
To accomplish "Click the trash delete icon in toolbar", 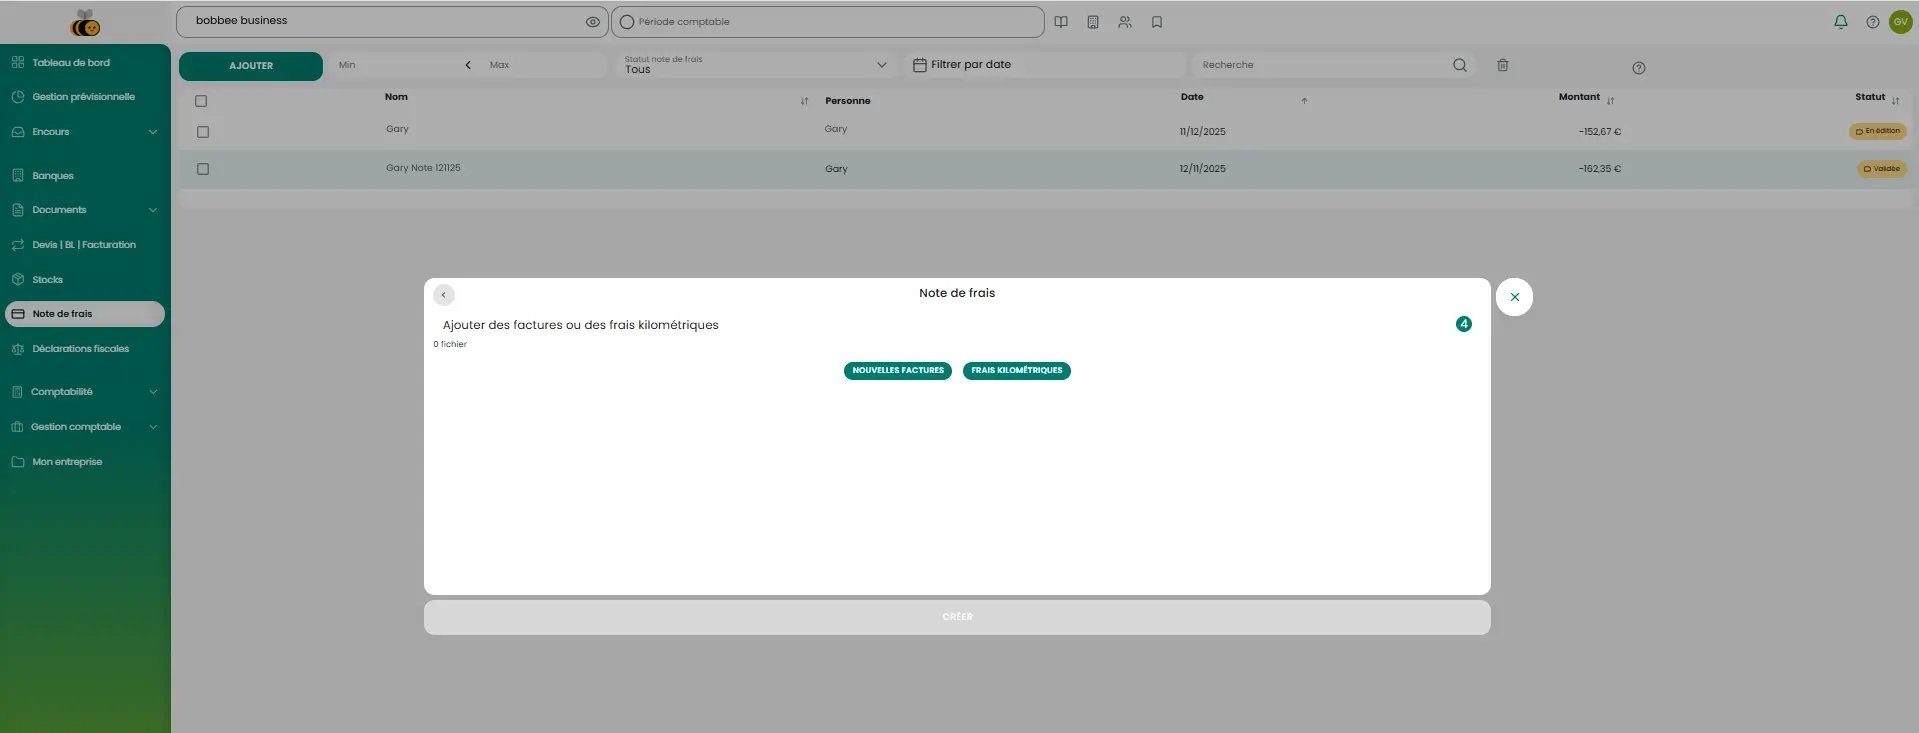I will point(1502,65).
